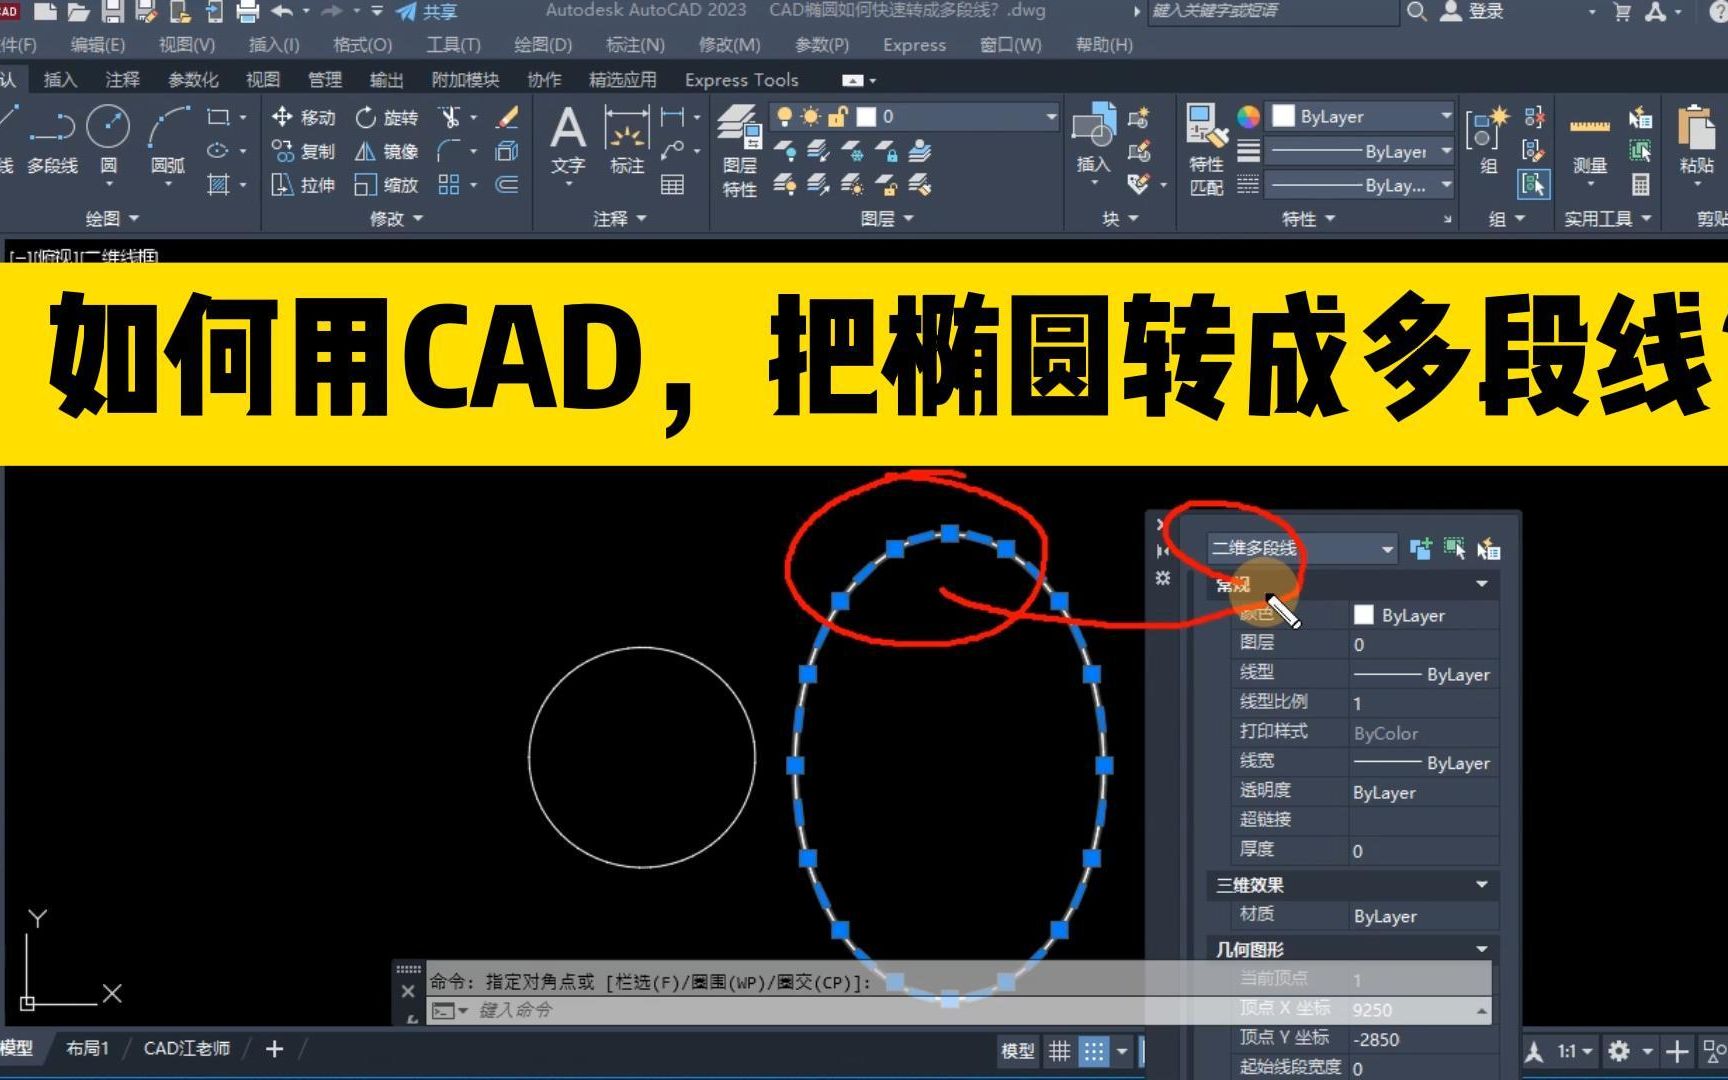The image size is (1728, 1080).
Task: Insert a table from annotation panel
Action: pyautogui.click(x=673, y=185)
